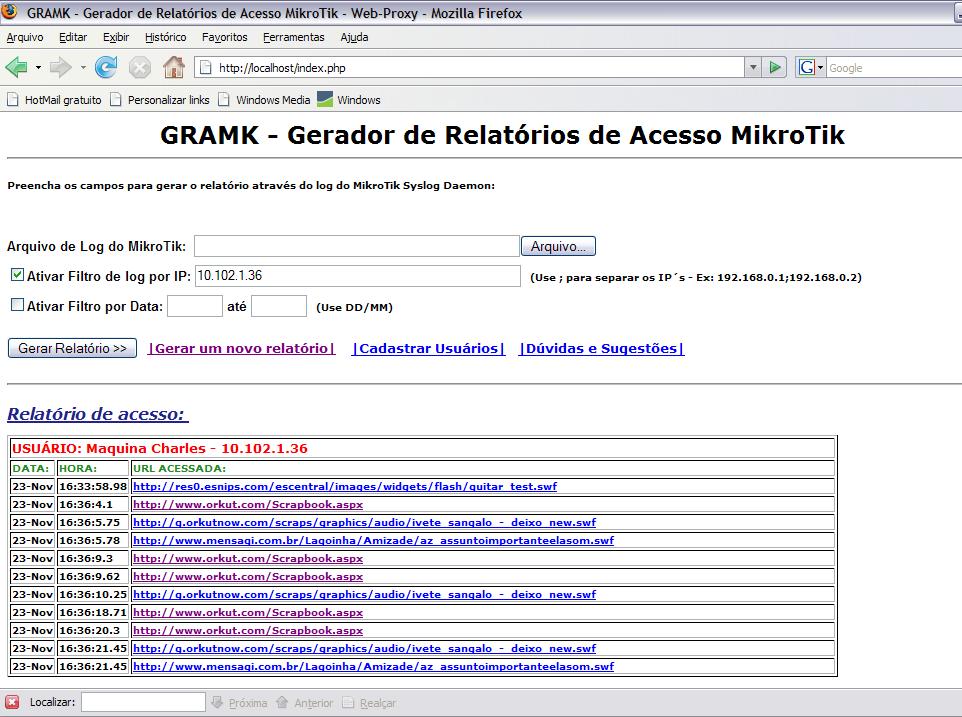Viewport: 962px width, 717px height.
Task: Open the Ferramentas menu
Action: 294,37
